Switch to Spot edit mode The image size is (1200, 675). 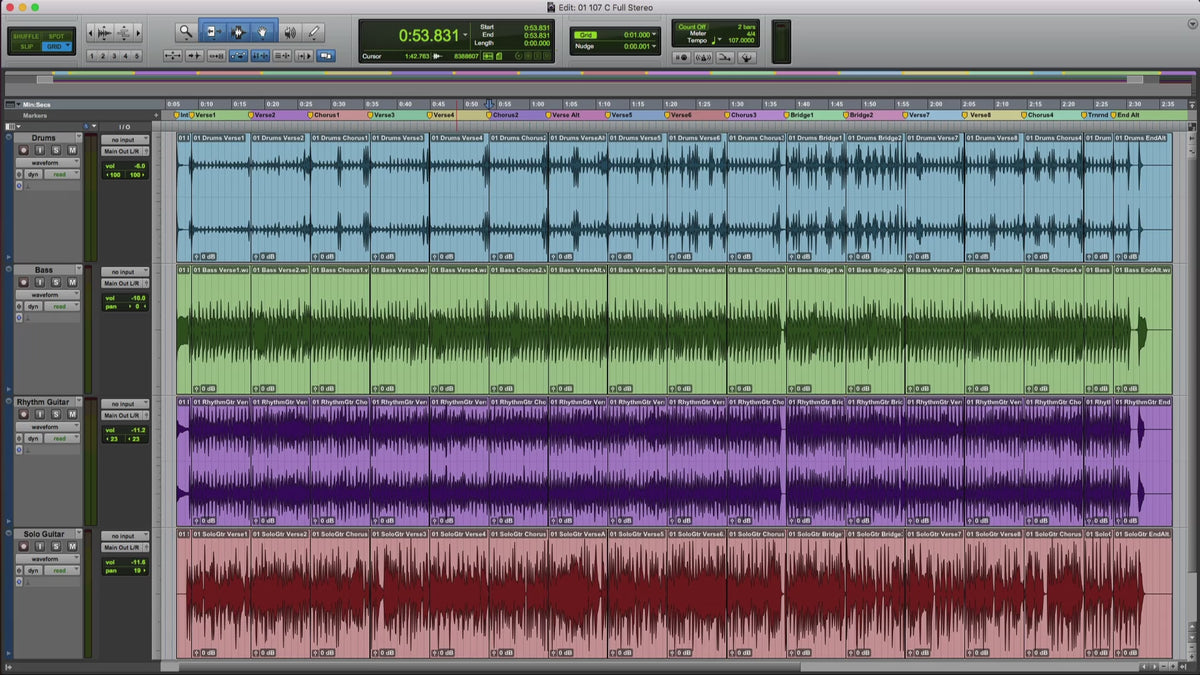56,36
